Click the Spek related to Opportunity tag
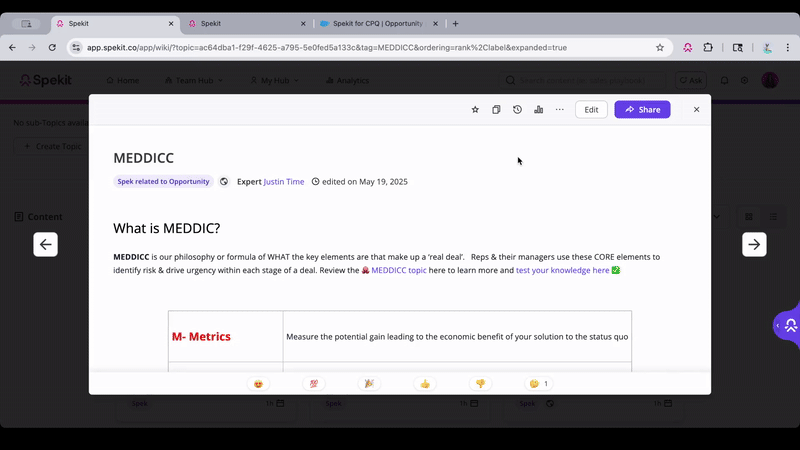Viewport: 800px width, 450px height. 163,182
